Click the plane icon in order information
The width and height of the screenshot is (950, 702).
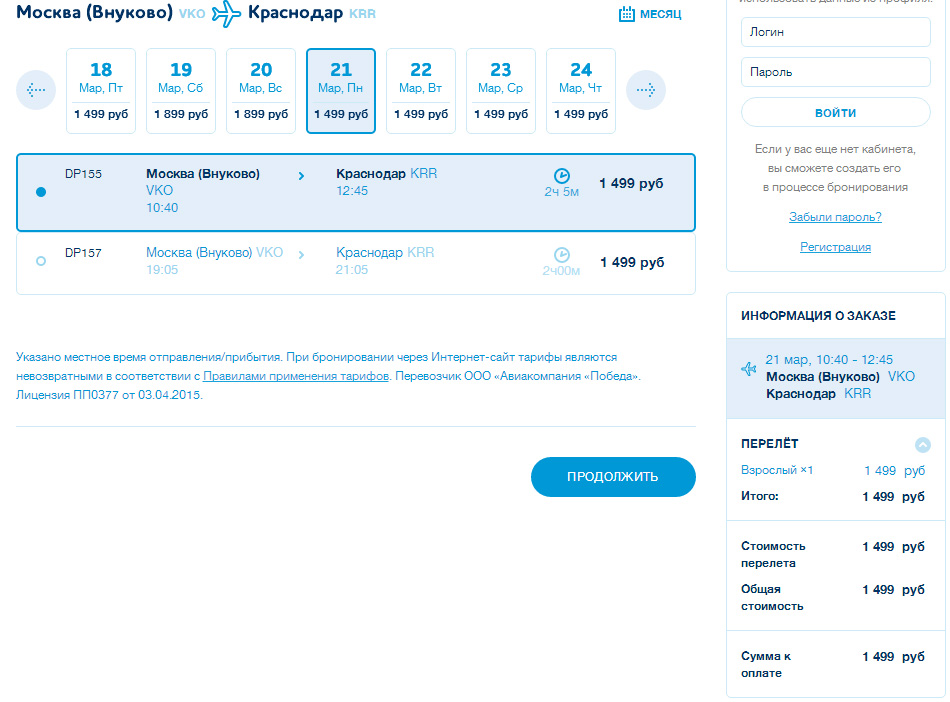point(749,369)
